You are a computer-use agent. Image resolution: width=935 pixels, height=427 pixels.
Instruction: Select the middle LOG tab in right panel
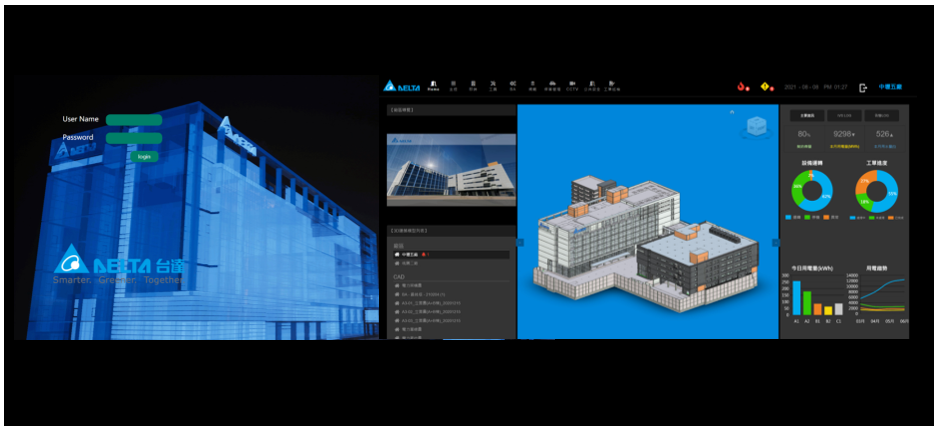[x=844, y=116]
